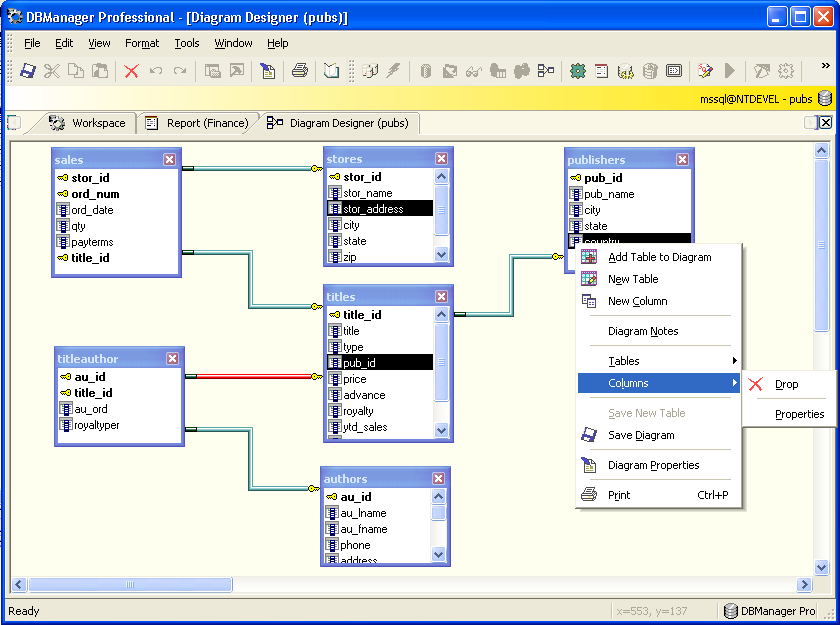Close the titles table box

(441, 297)
